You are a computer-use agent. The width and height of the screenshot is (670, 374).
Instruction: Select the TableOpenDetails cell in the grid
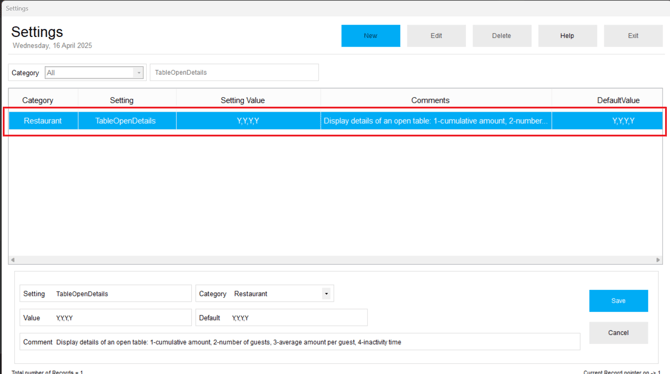126,121
